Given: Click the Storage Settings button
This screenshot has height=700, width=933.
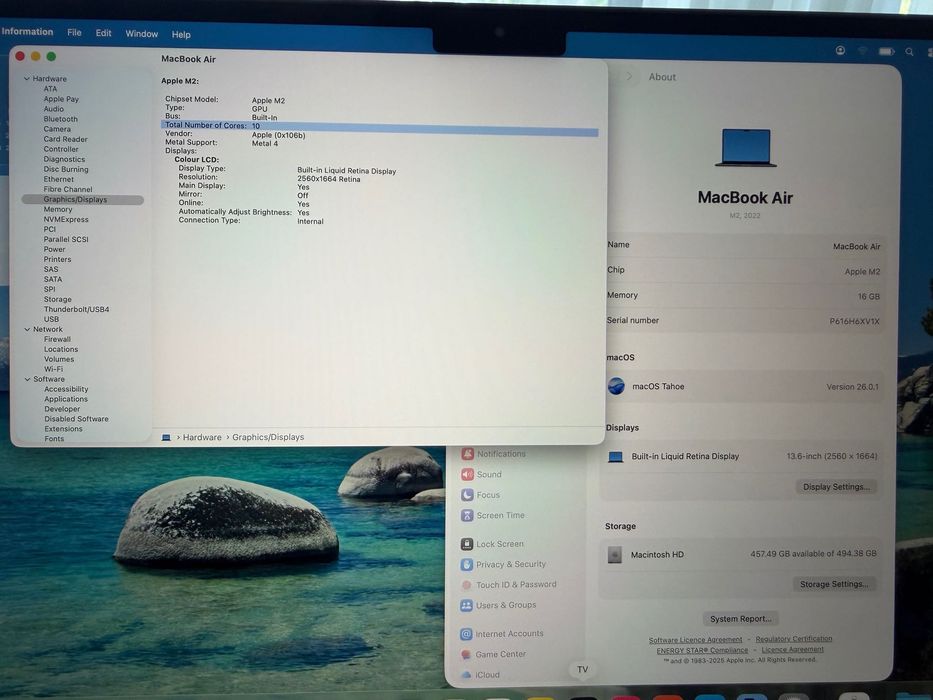Looking at the screenshot, I should [x=834, y=585].
